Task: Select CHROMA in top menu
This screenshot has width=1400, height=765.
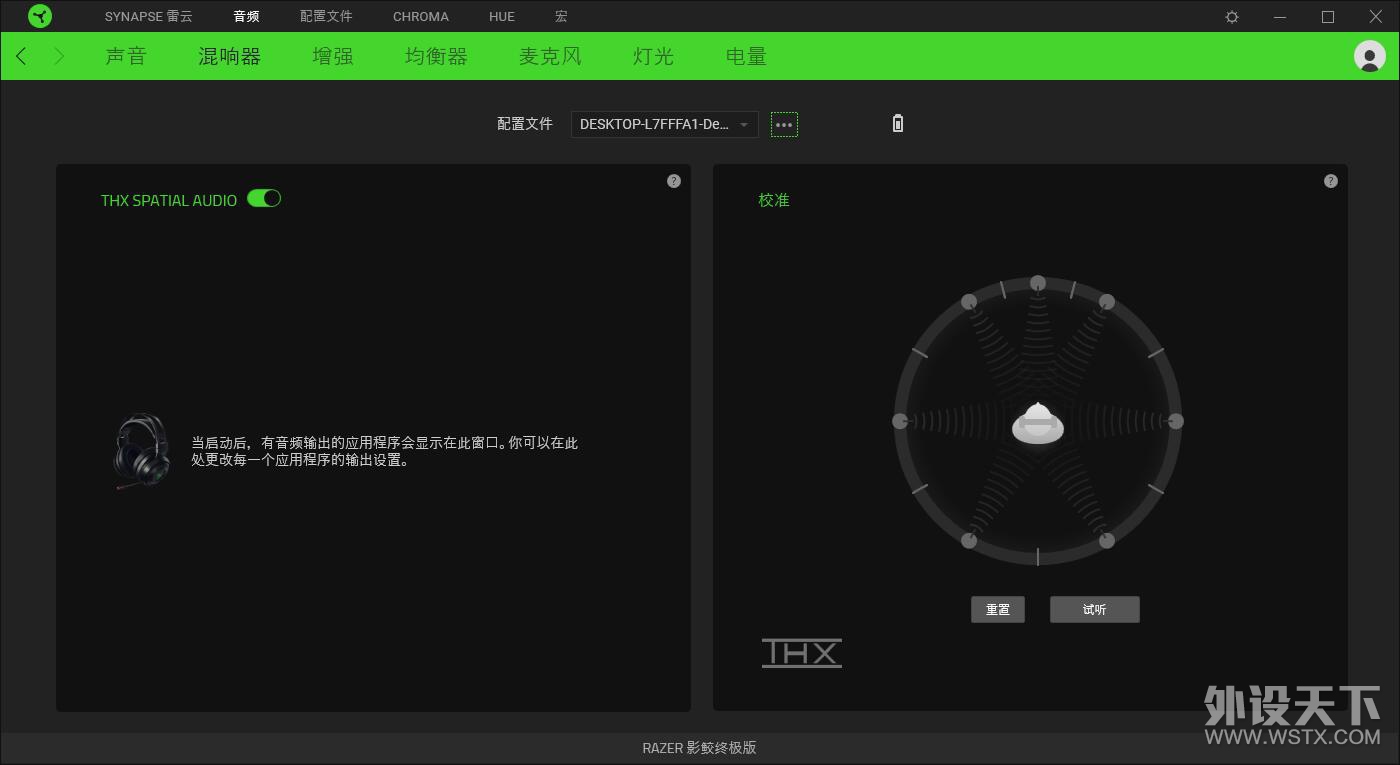Action: pos(421,17)
